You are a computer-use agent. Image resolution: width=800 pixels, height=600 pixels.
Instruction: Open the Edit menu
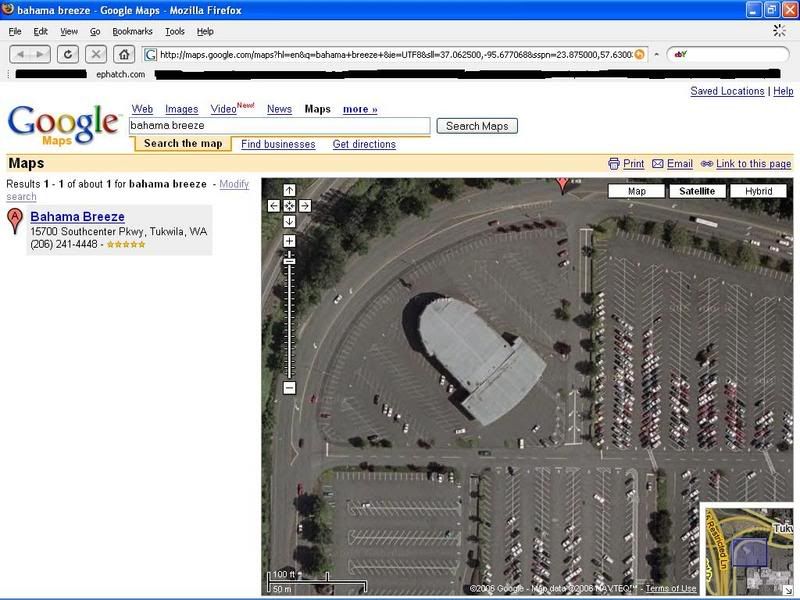(x=40, y=32)
